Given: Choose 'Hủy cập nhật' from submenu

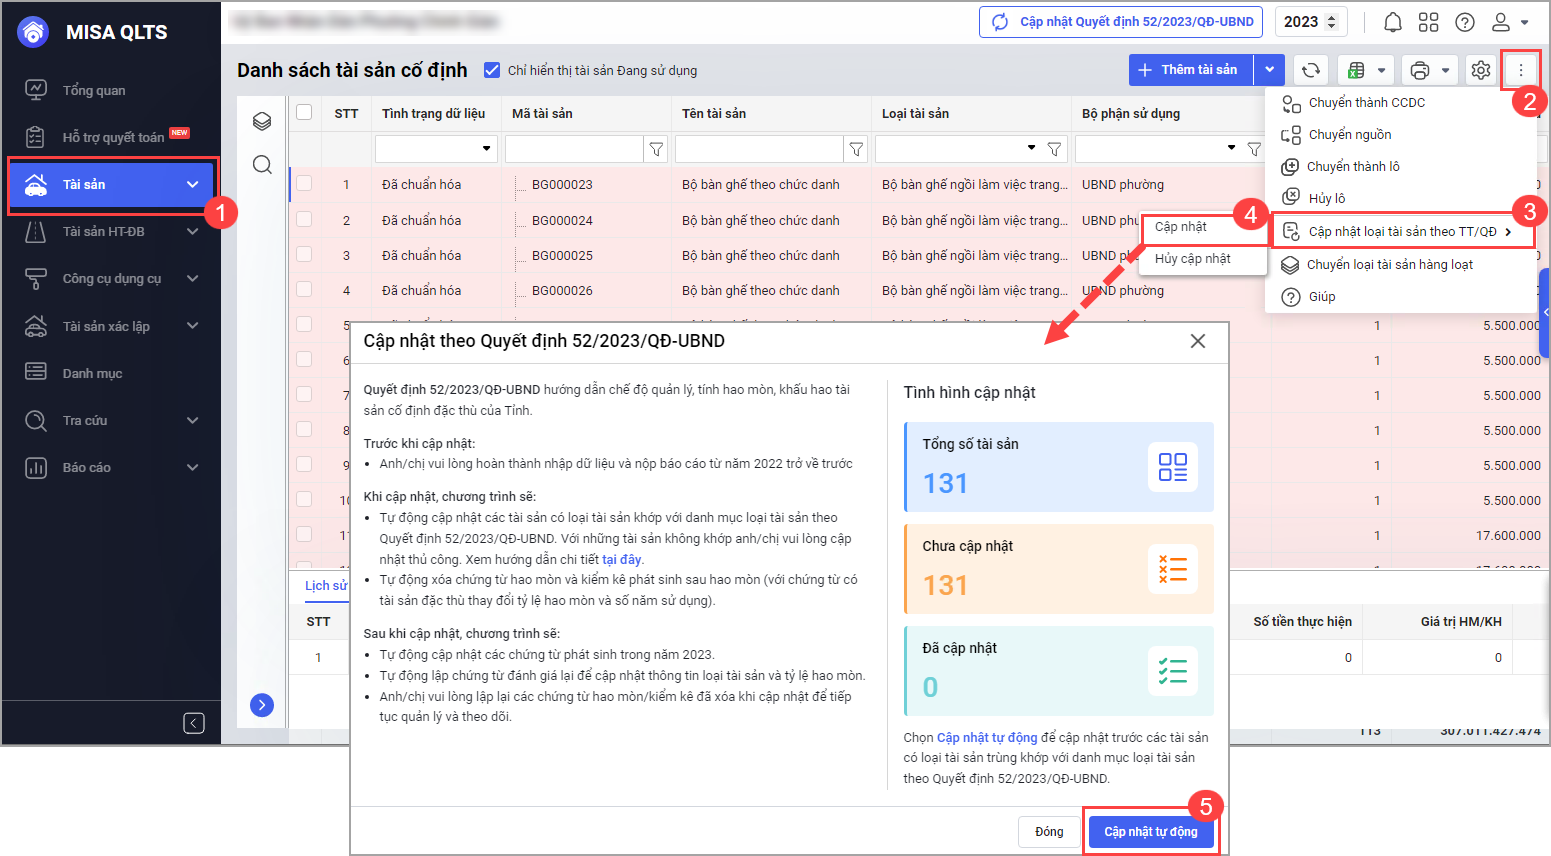Looking at the screenshot, I should point(1192,258).
